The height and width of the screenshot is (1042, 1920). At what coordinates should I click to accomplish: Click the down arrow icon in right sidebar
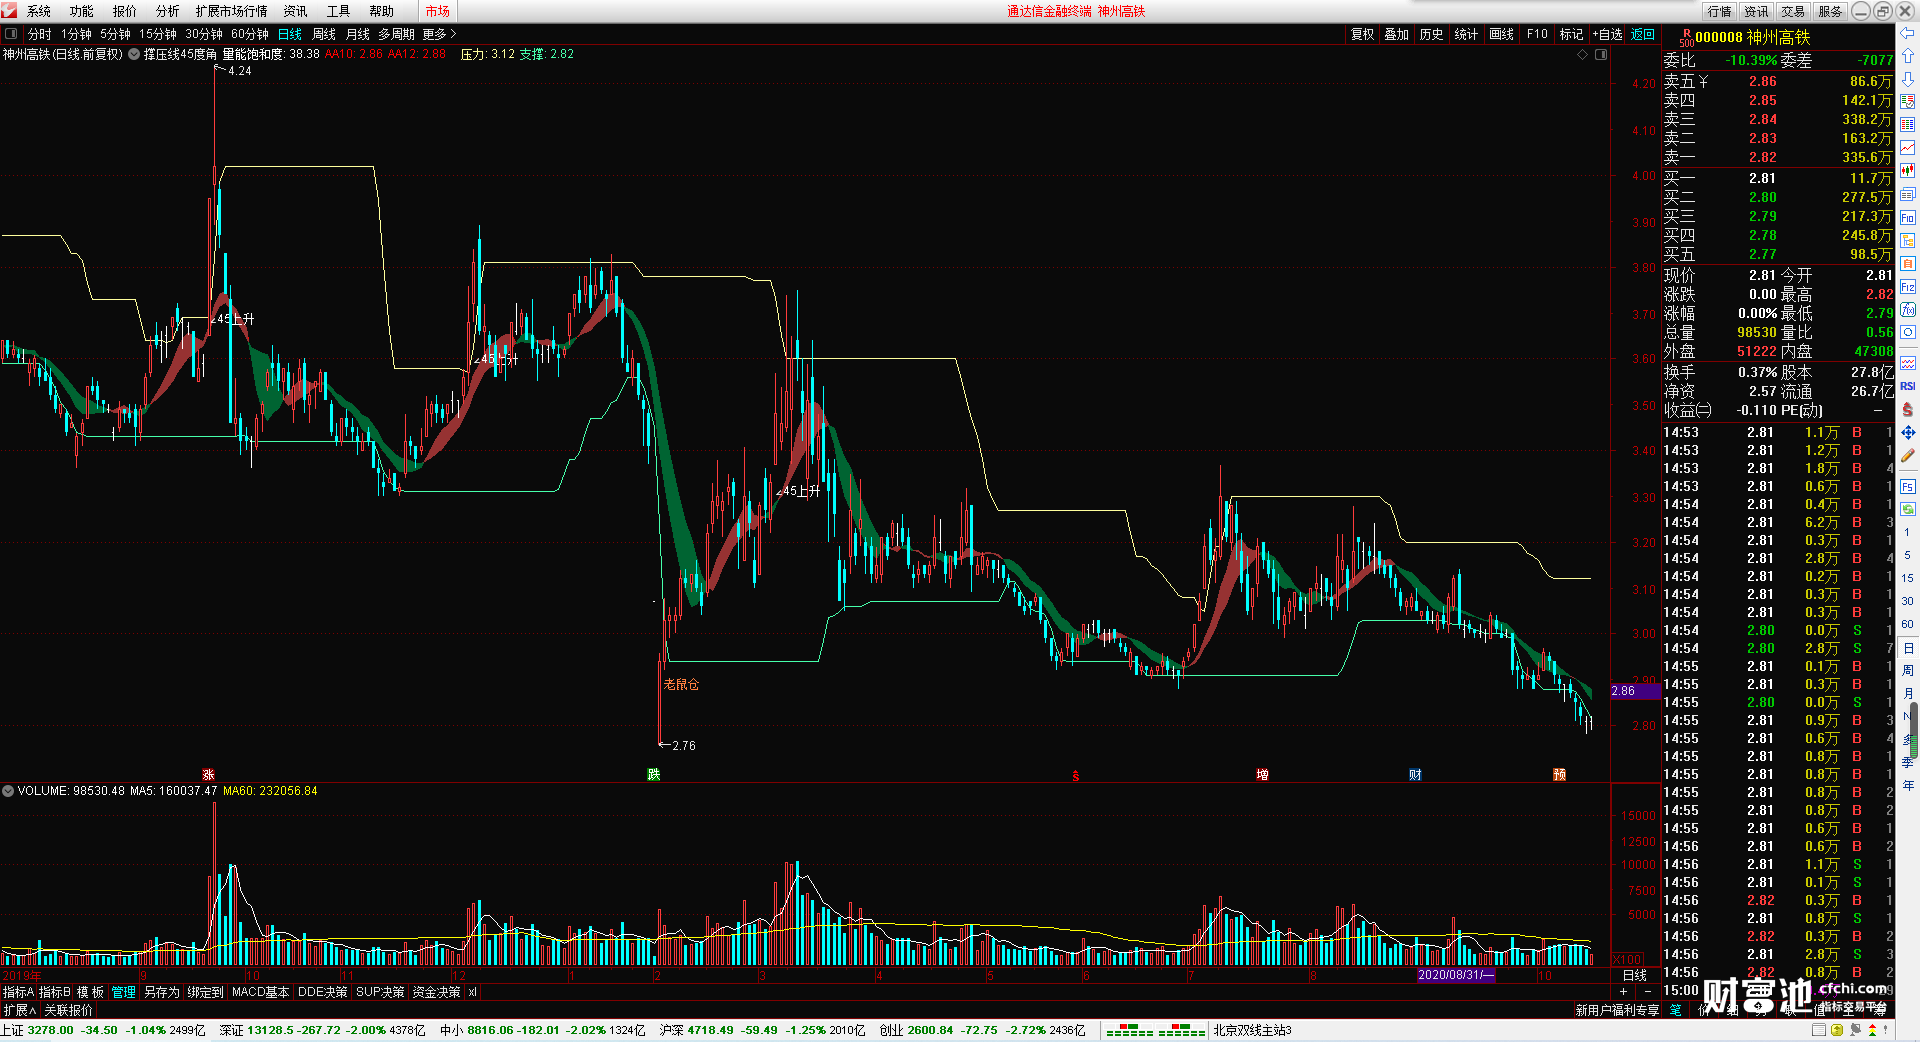[1907, 79]
